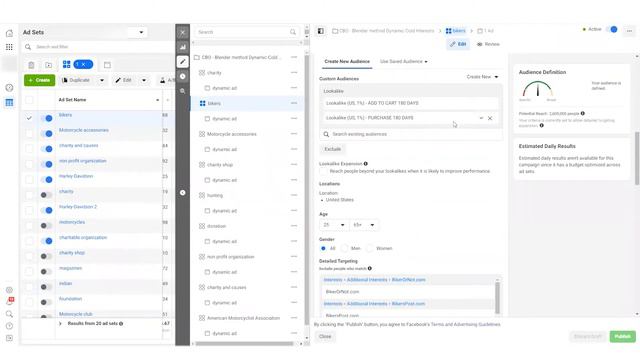Viewport: 640px width, 360px height.
Task: Switch to the Ads tab icon
Action: click(x=107, y=65)
